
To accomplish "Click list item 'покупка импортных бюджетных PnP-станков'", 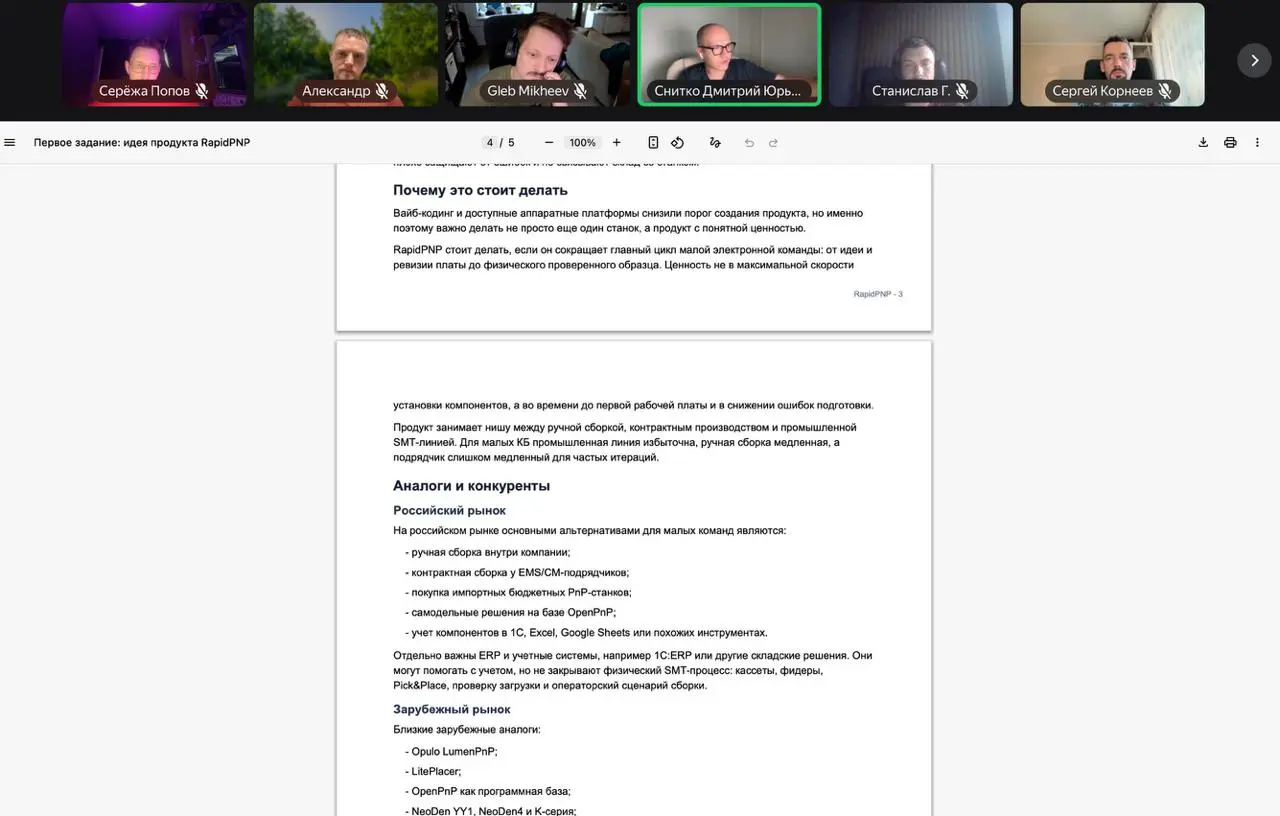I will [518, 593].
